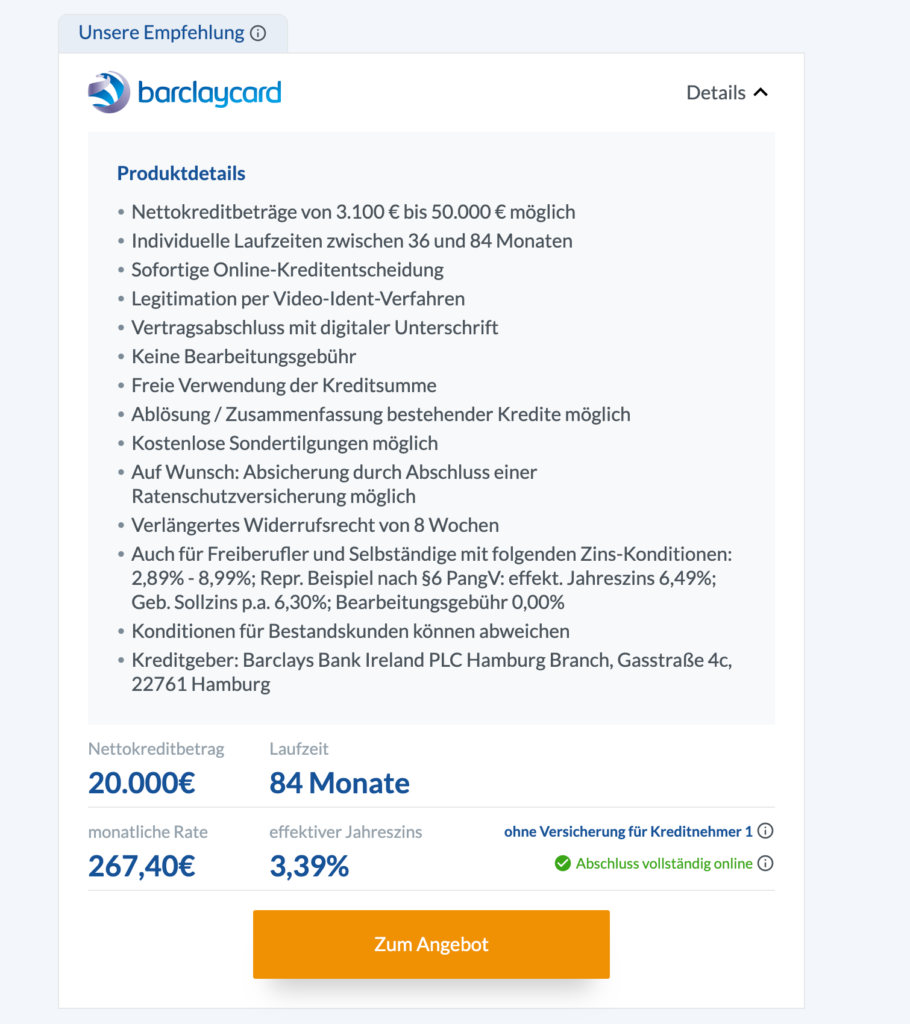Click the Laufzeit label

[x=299, y=748]
